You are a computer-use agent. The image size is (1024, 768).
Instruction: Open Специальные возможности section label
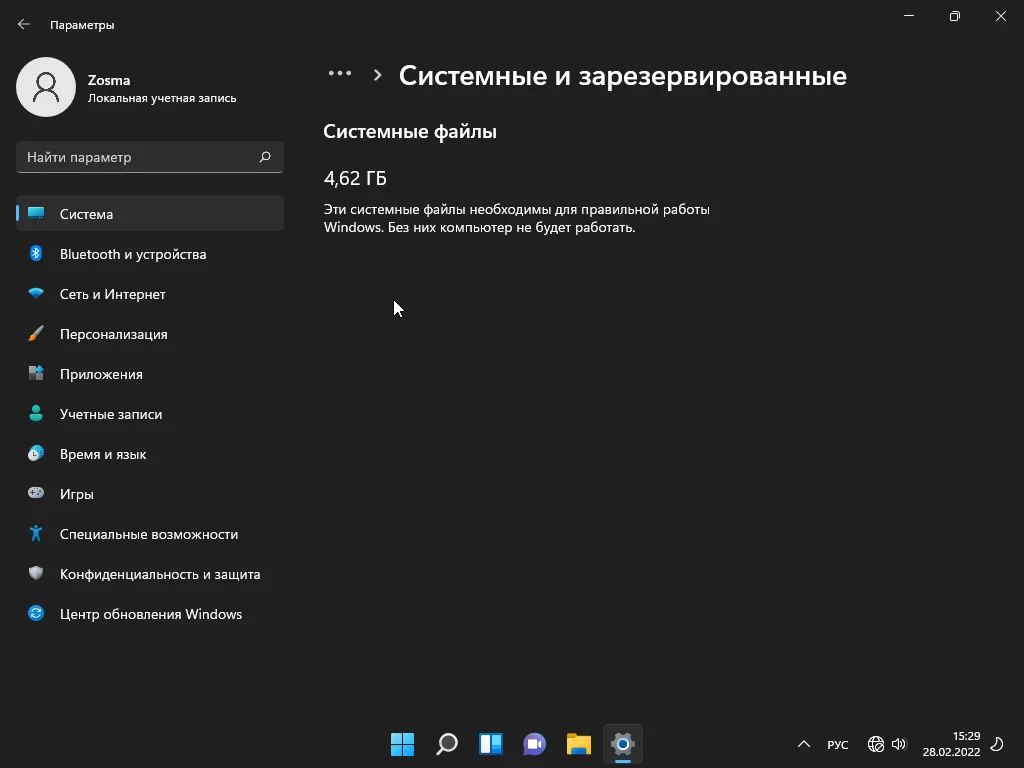coord(149,534)
